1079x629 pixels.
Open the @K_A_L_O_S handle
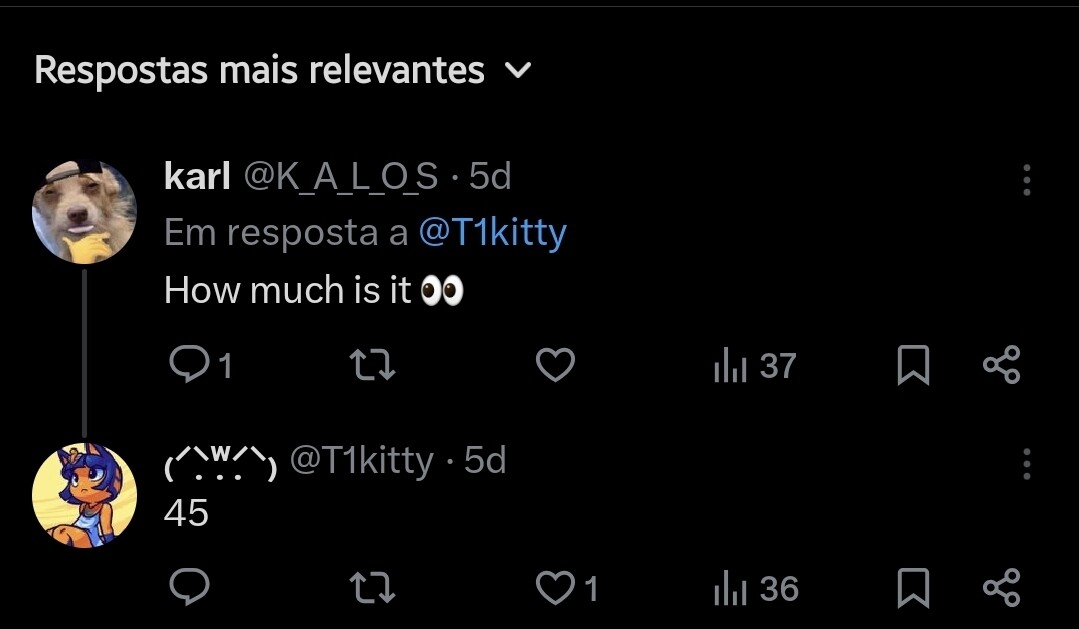coord(340,177)
